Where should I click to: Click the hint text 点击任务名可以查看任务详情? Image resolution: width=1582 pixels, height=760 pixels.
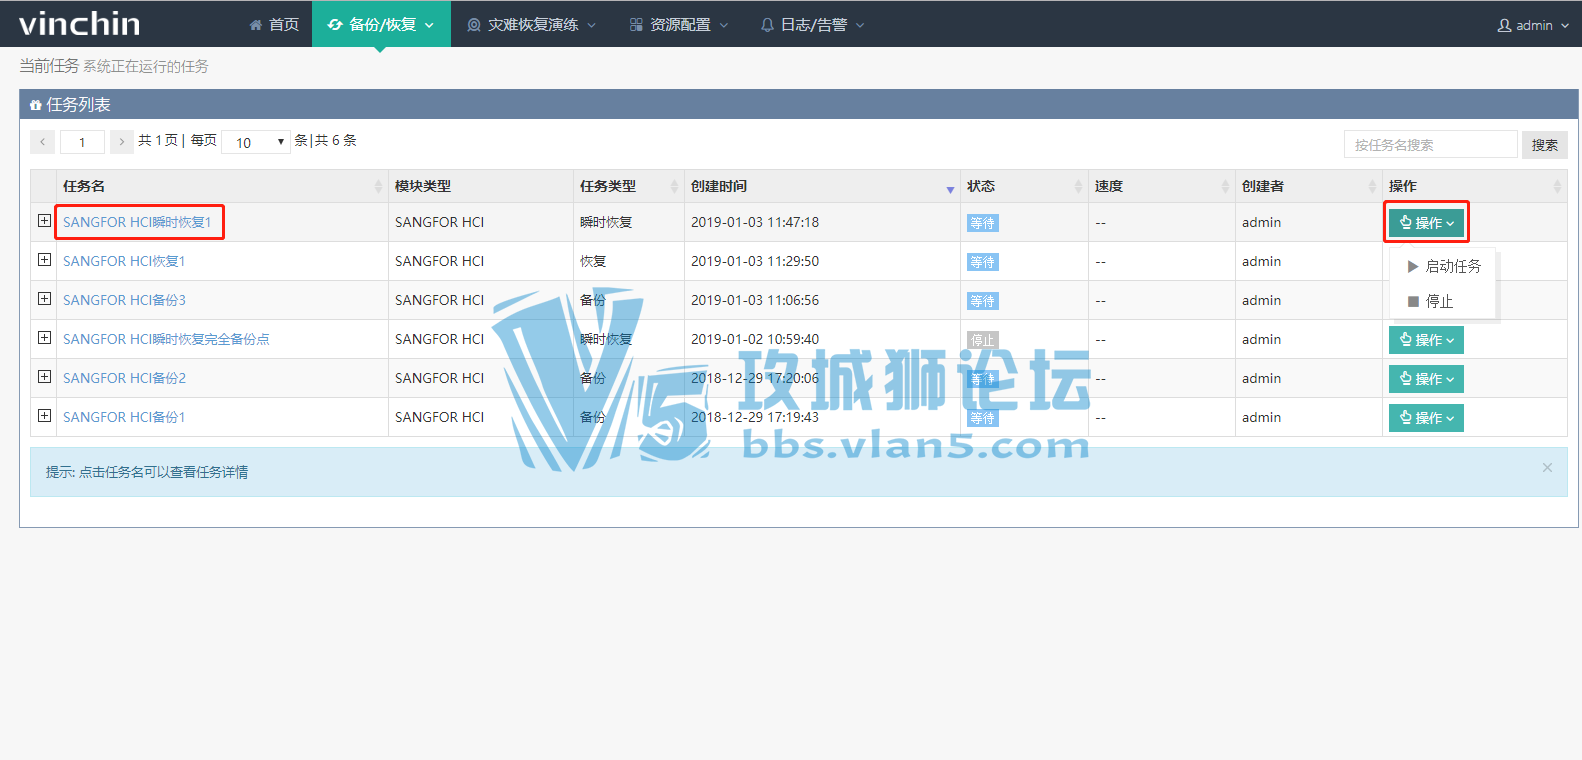click(x=164, y=472)
